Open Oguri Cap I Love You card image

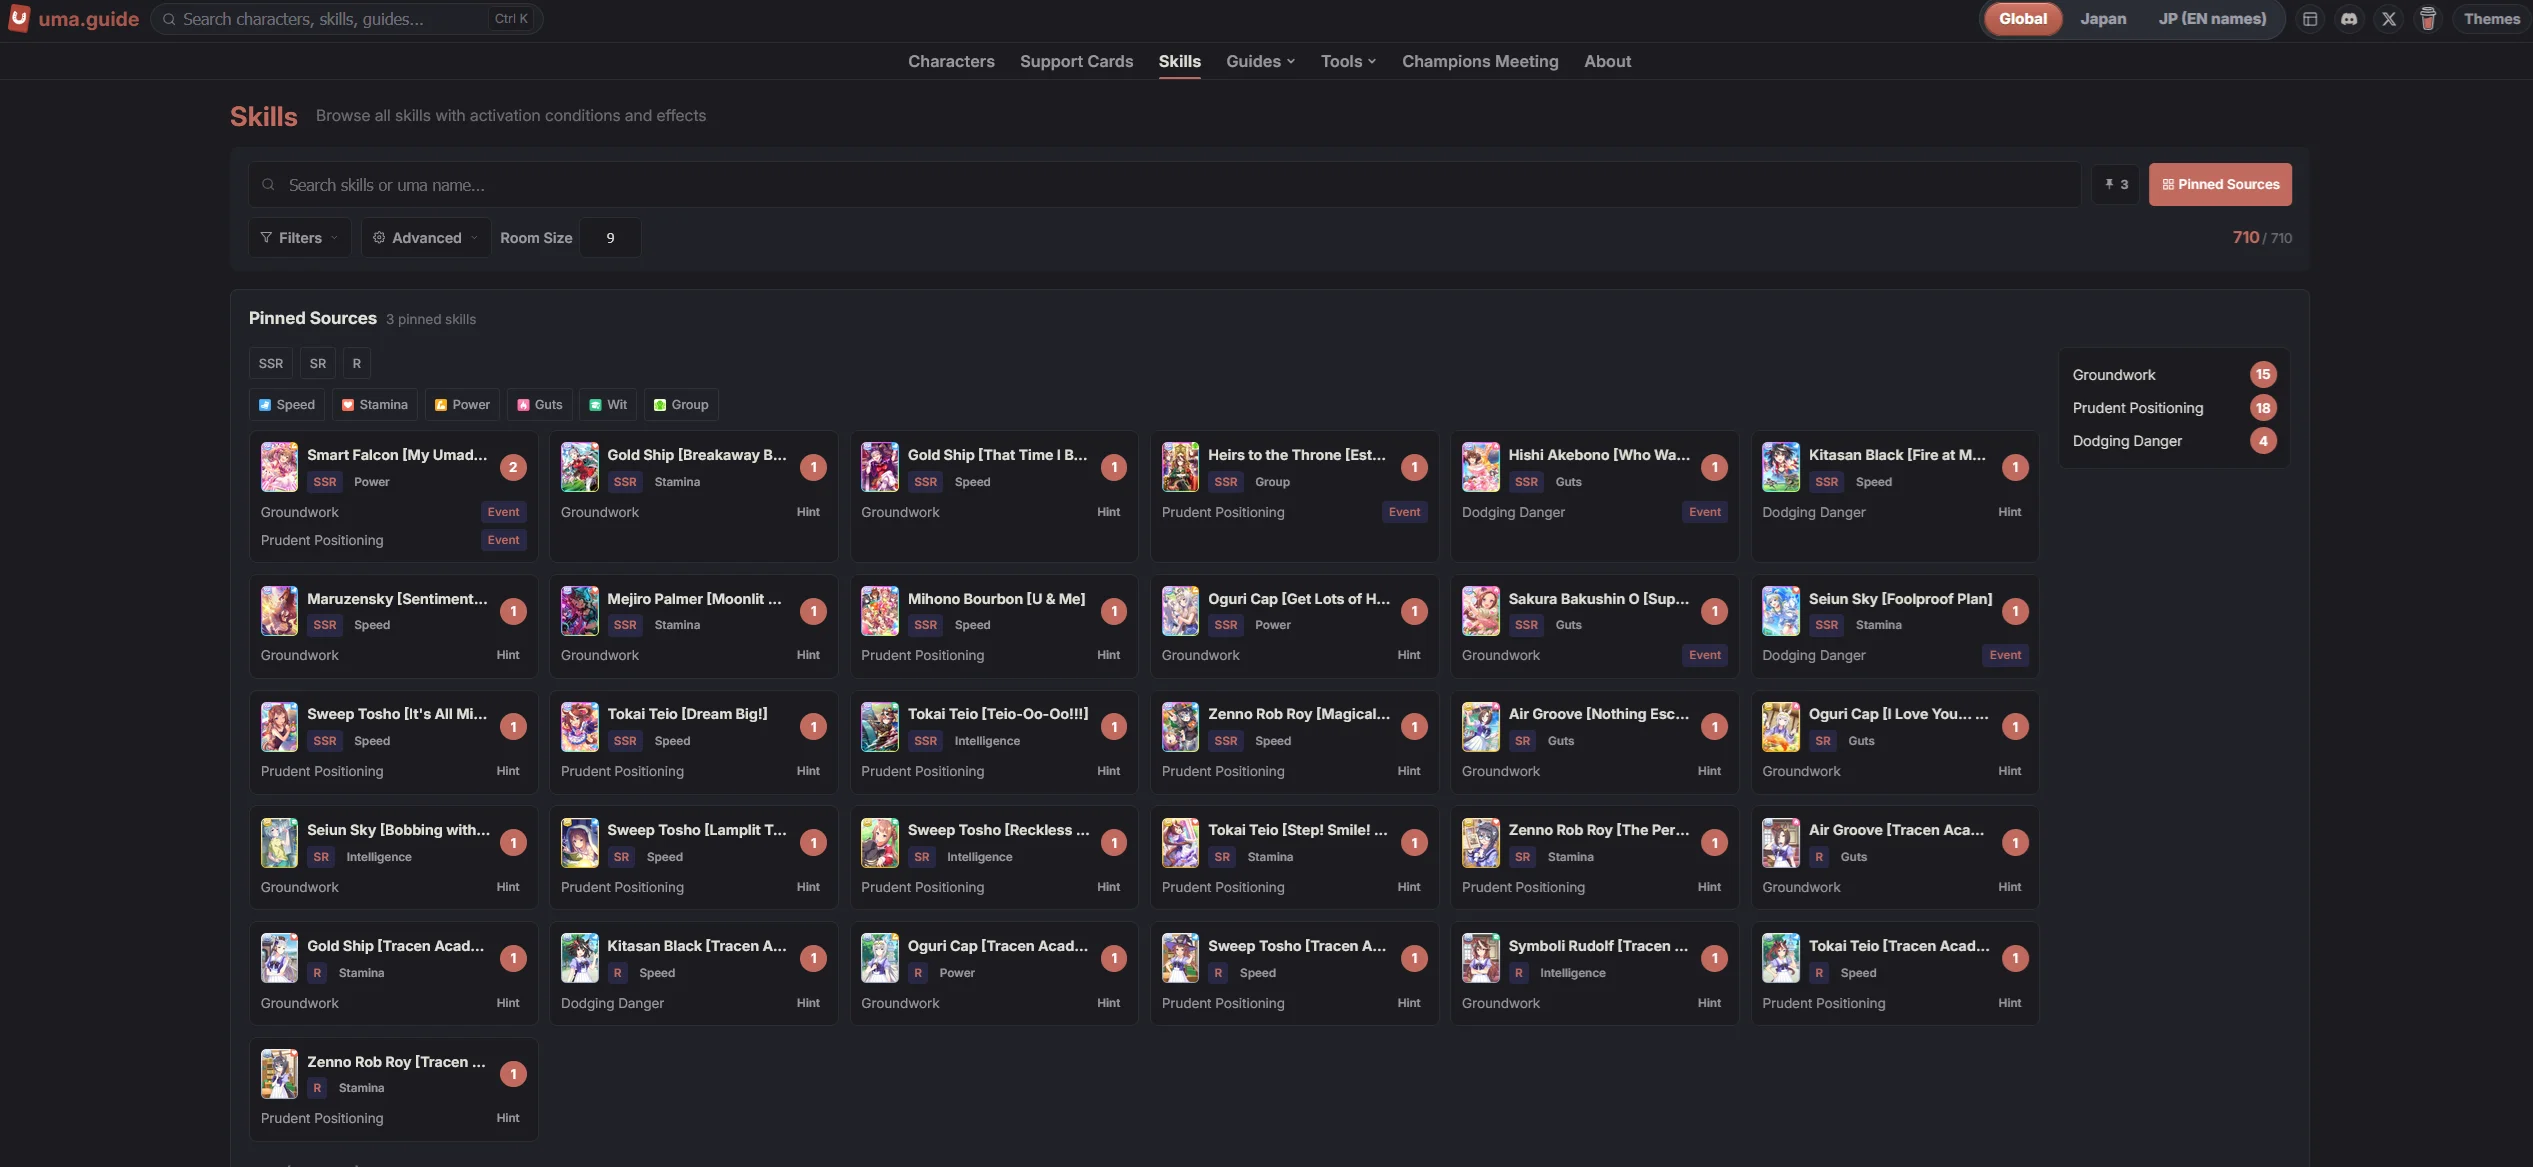pos(1780,727)
